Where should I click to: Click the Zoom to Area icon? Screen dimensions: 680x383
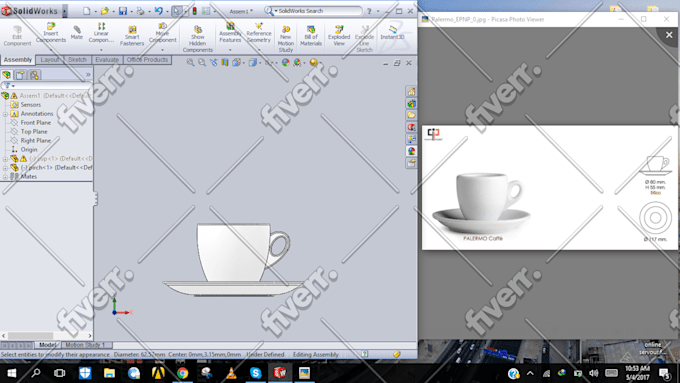click(202, 62)
